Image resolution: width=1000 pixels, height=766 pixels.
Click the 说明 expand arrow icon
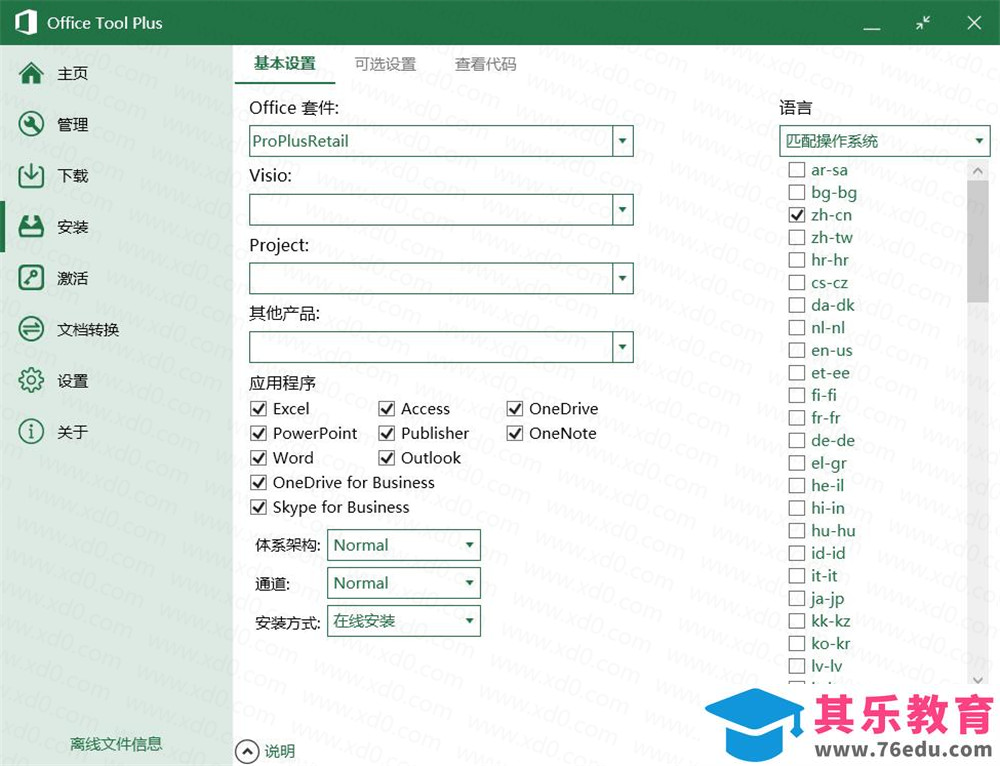[x=247, y=751]
